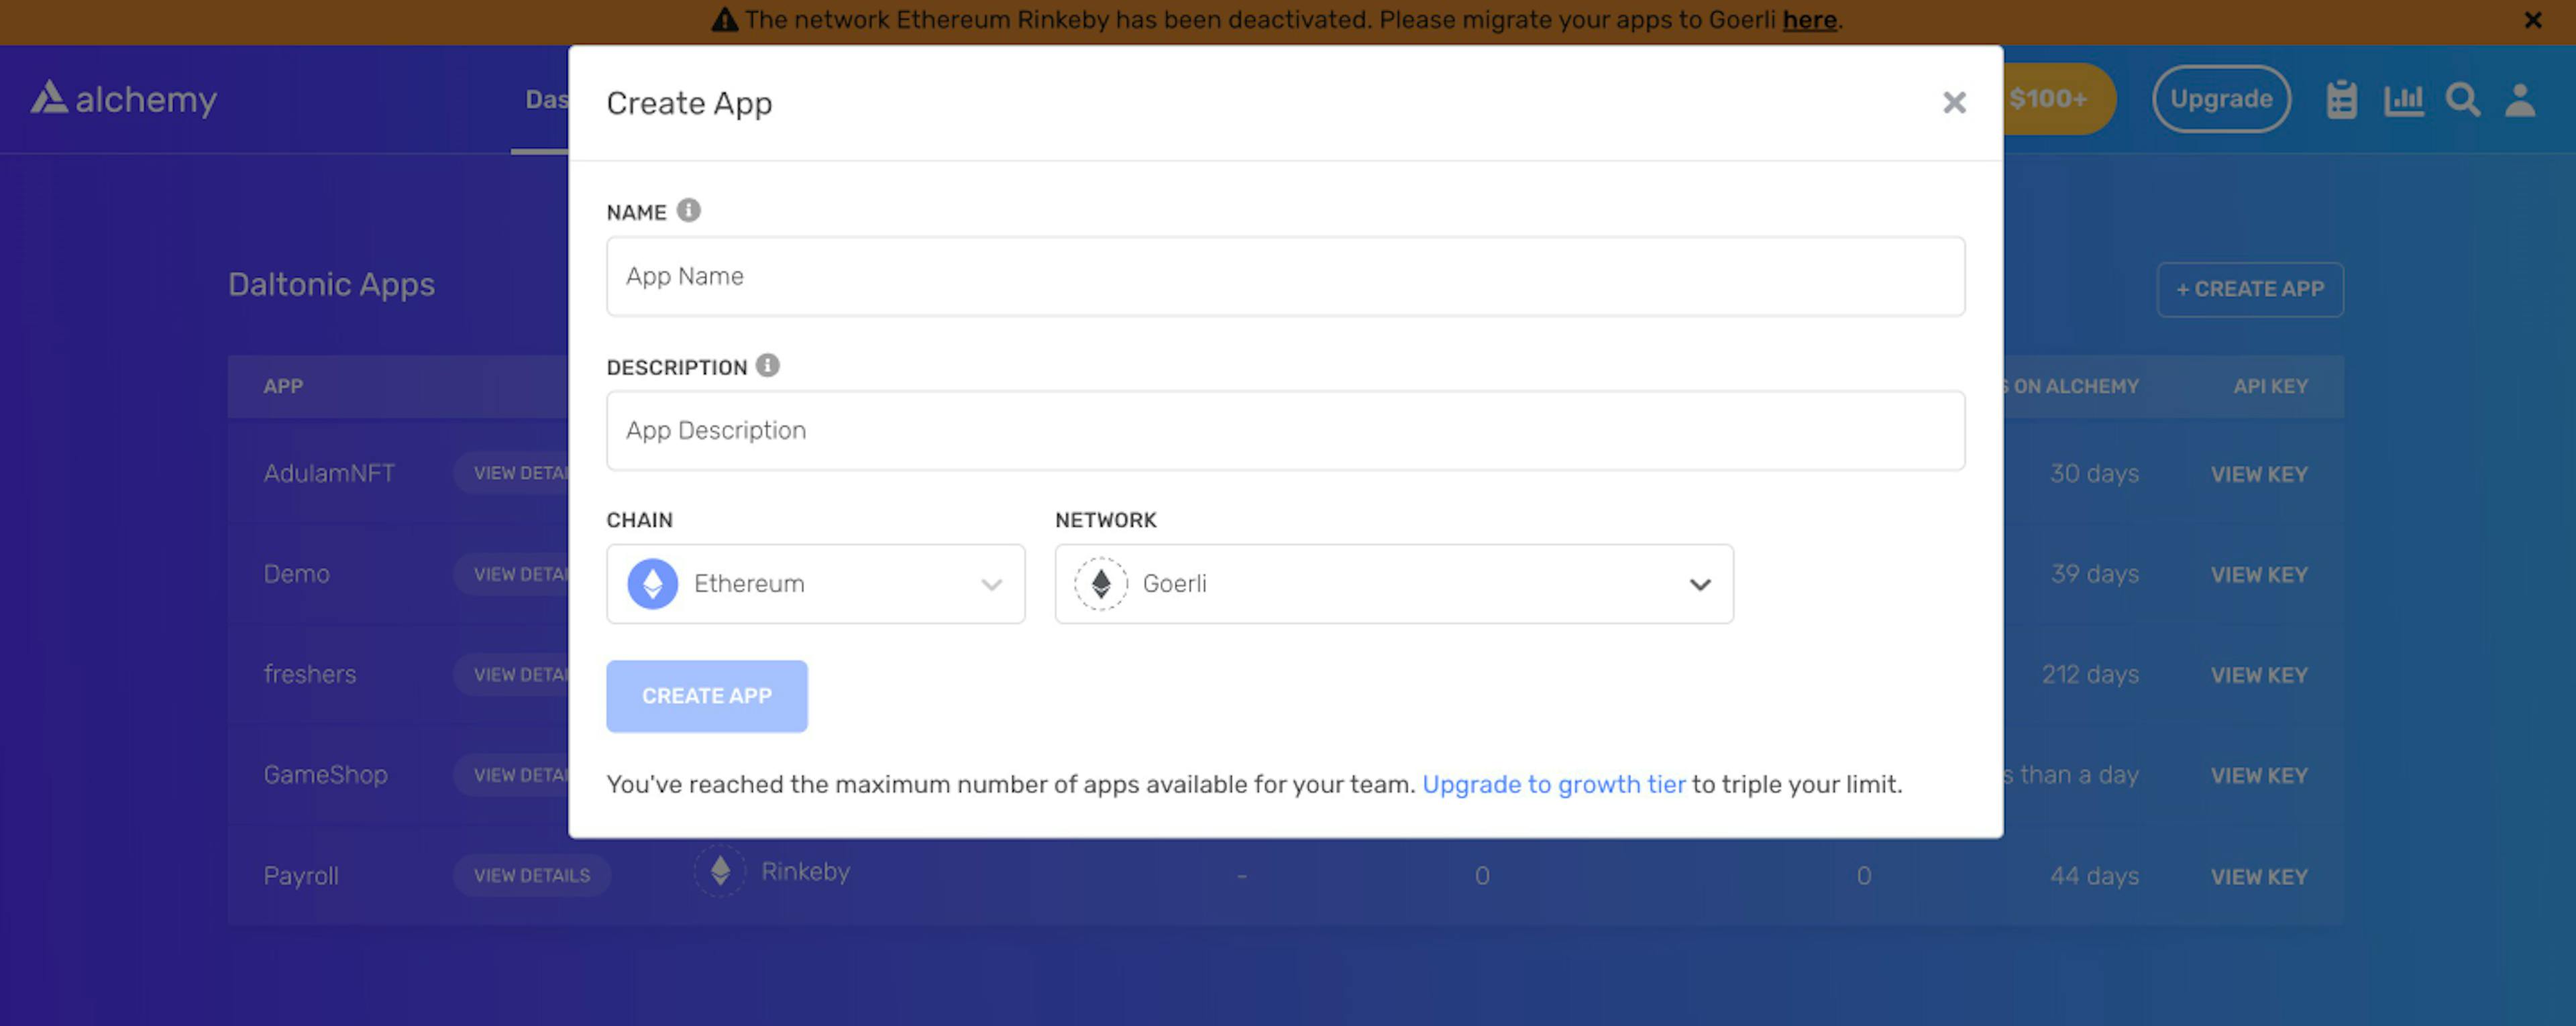Click the '44 days' cell in the Payroll row
Viewport: 2576px width, 1026px height.
coord(2094,876)
